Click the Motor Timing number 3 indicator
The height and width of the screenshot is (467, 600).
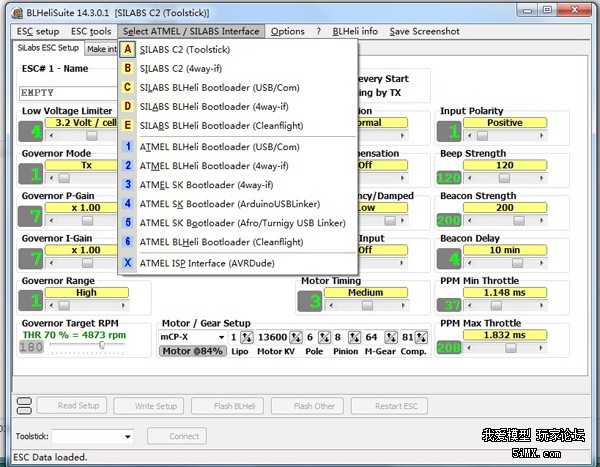point(310,301)
